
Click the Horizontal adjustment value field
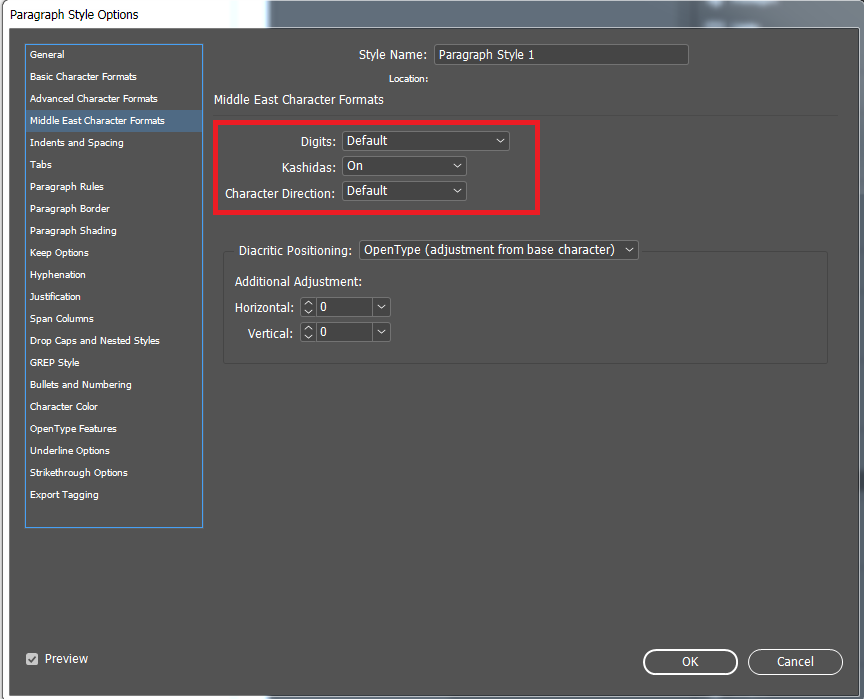coord(344,307)
